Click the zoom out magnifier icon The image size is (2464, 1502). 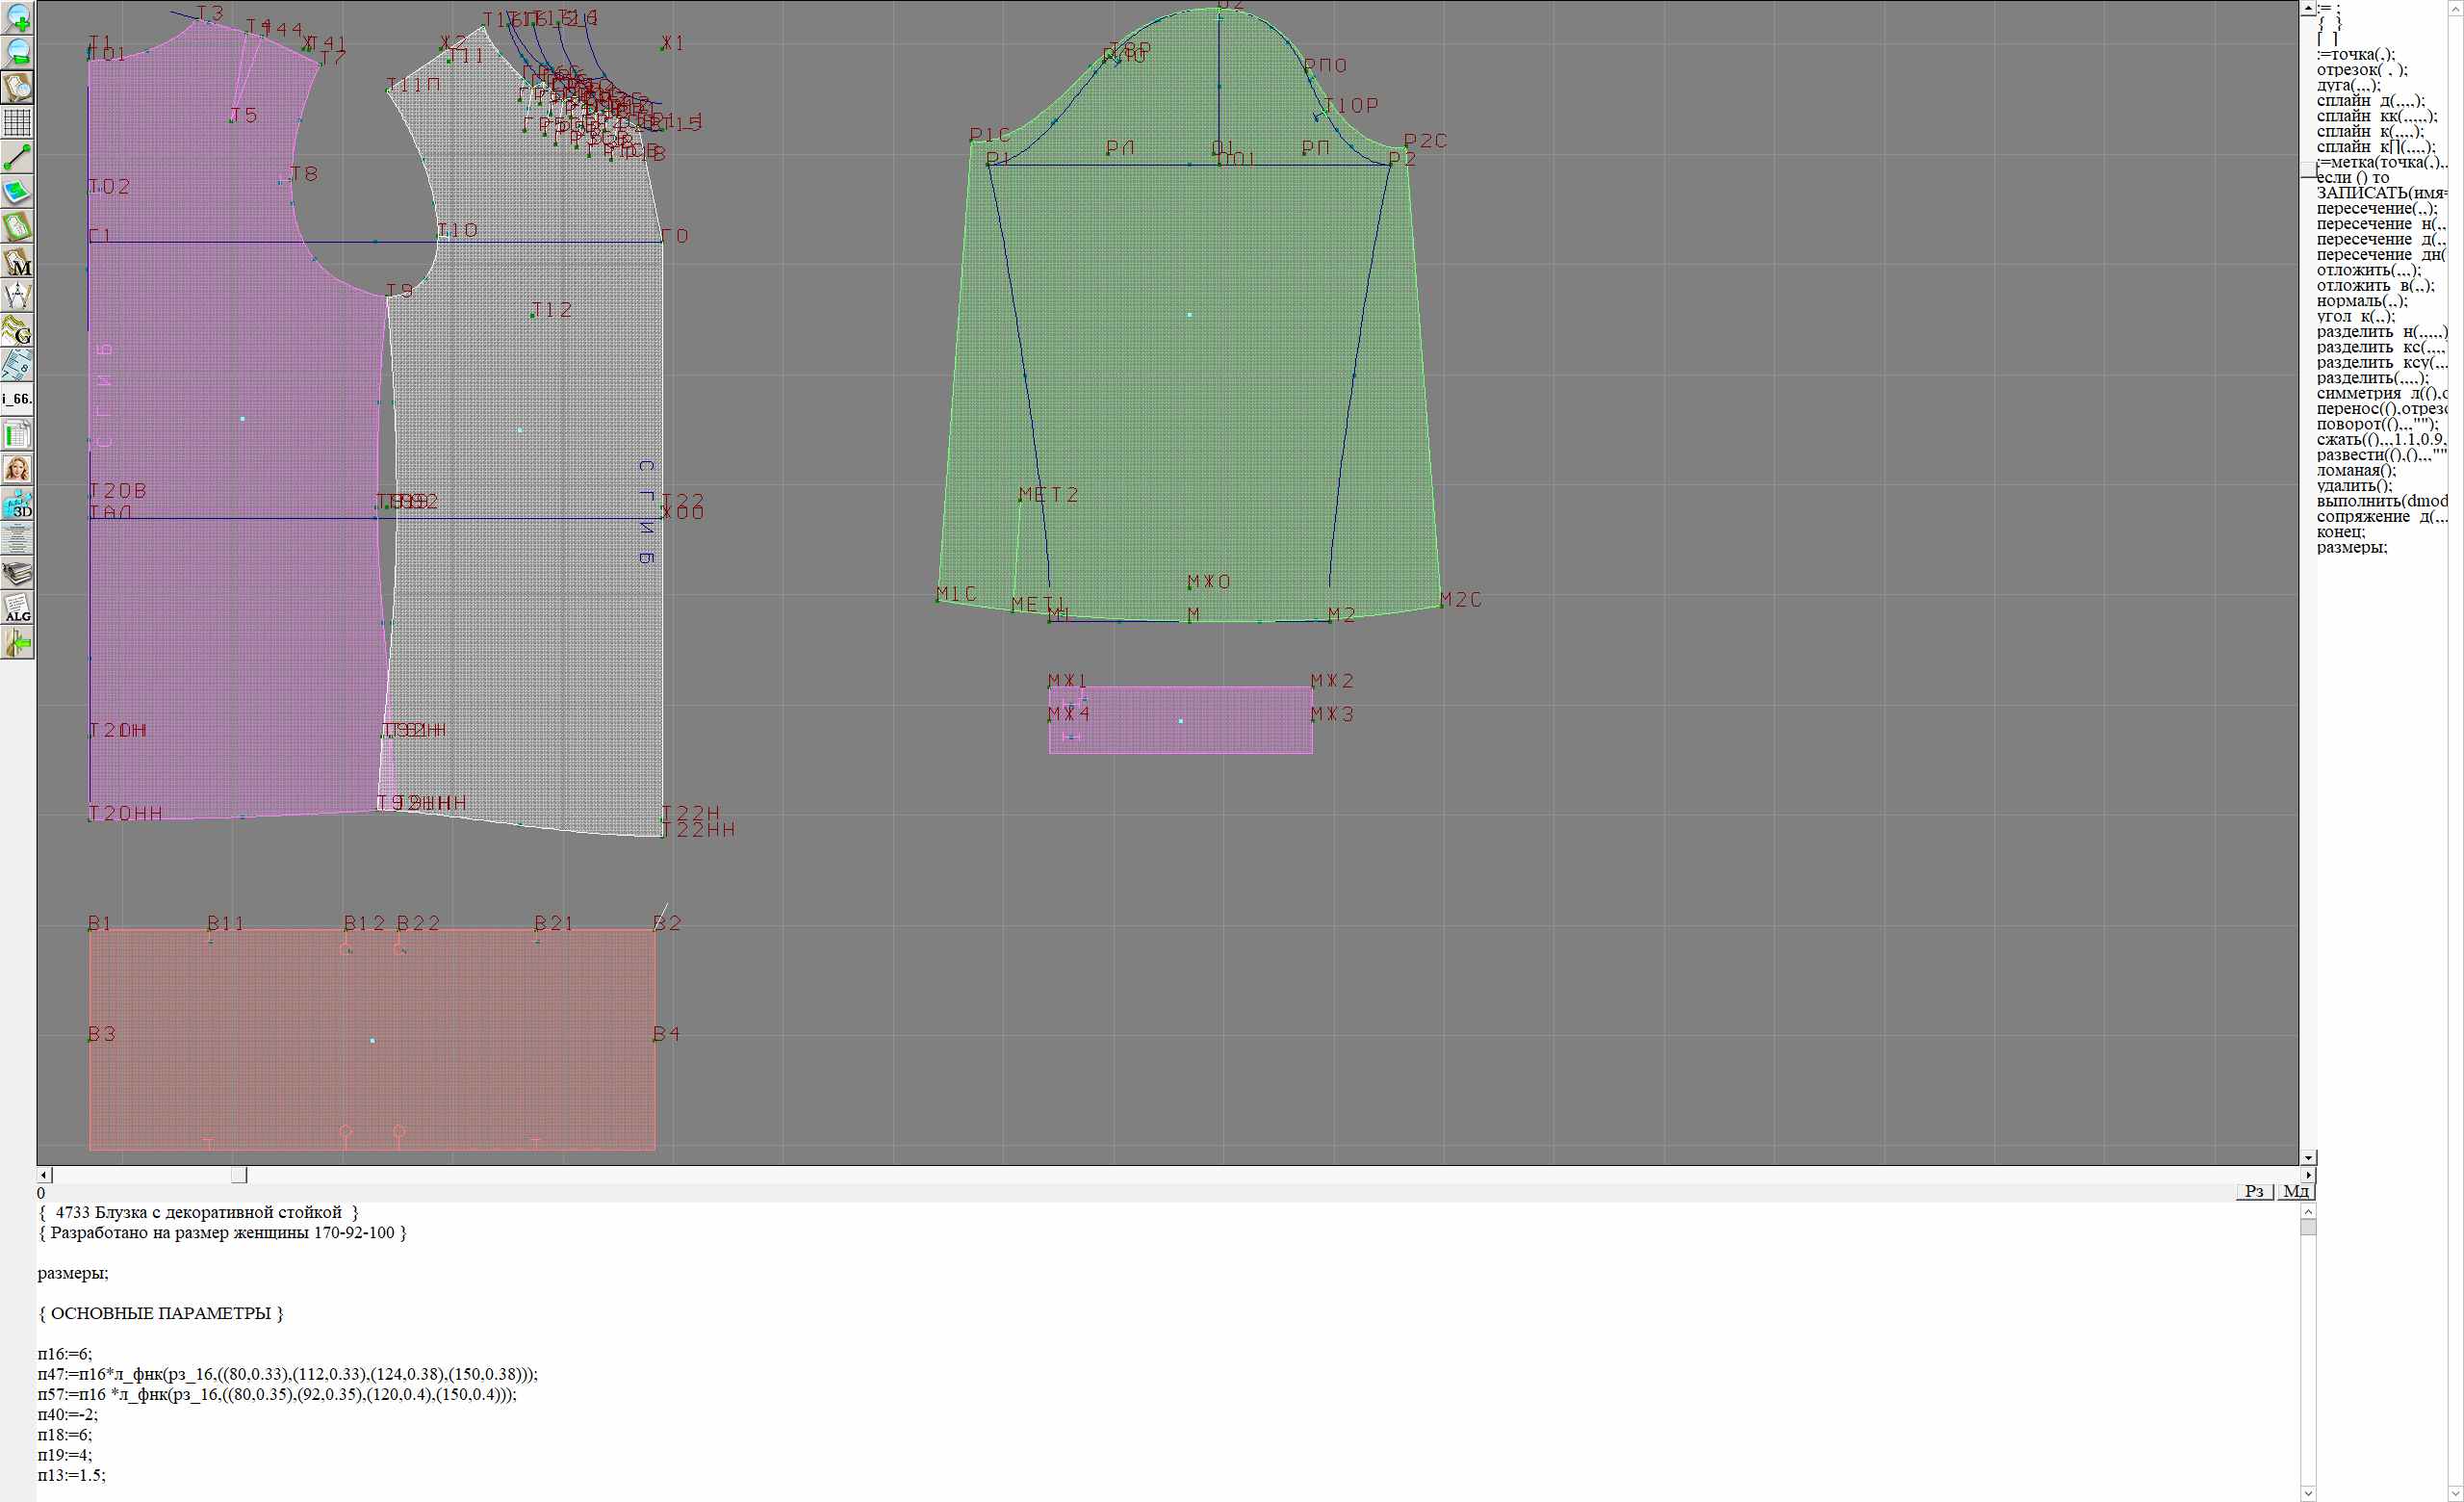[18, 52]
